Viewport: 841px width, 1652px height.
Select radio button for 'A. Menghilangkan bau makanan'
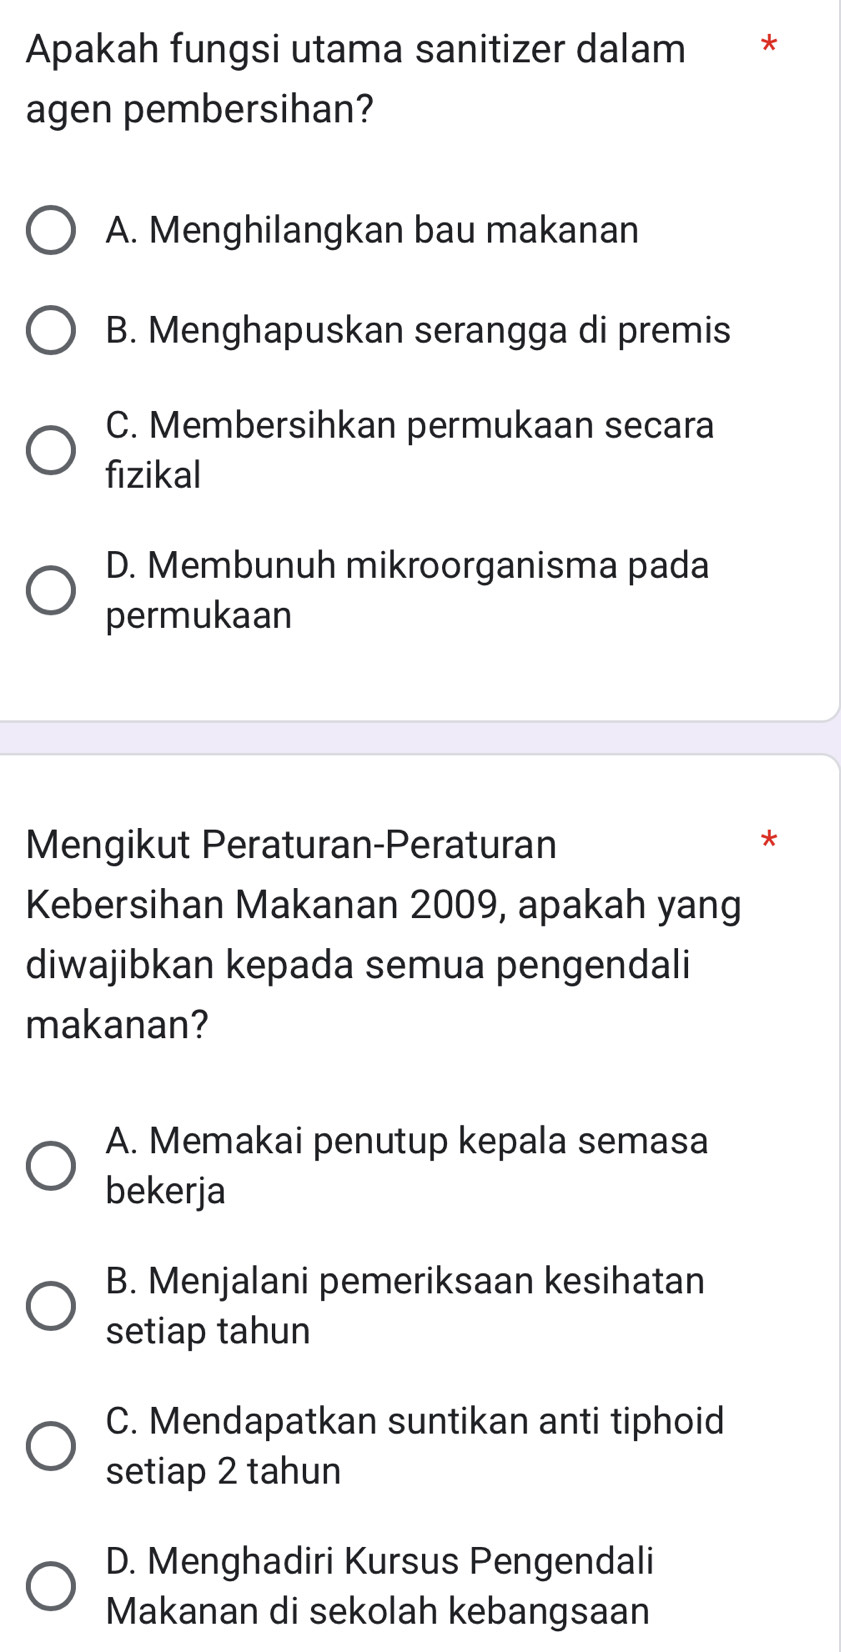click(50, 231)
